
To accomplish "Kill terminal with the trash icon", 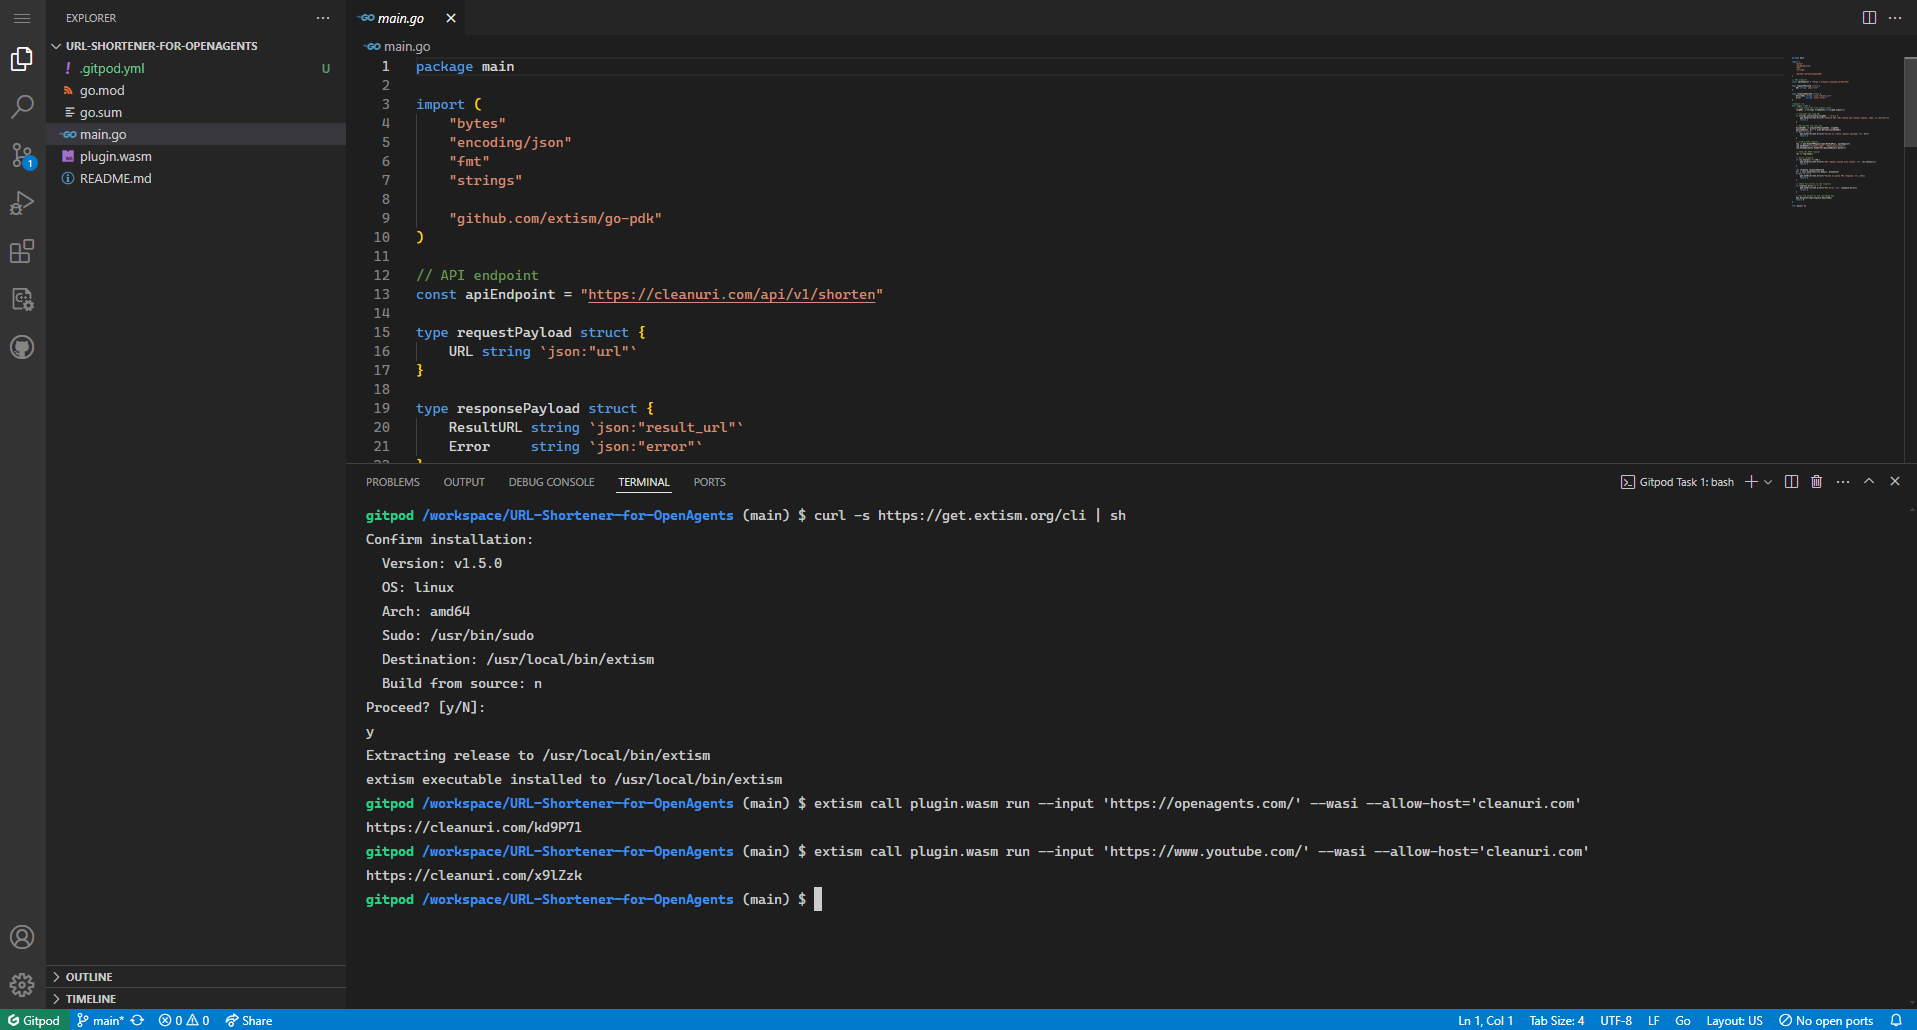I will click(1817, 482).
